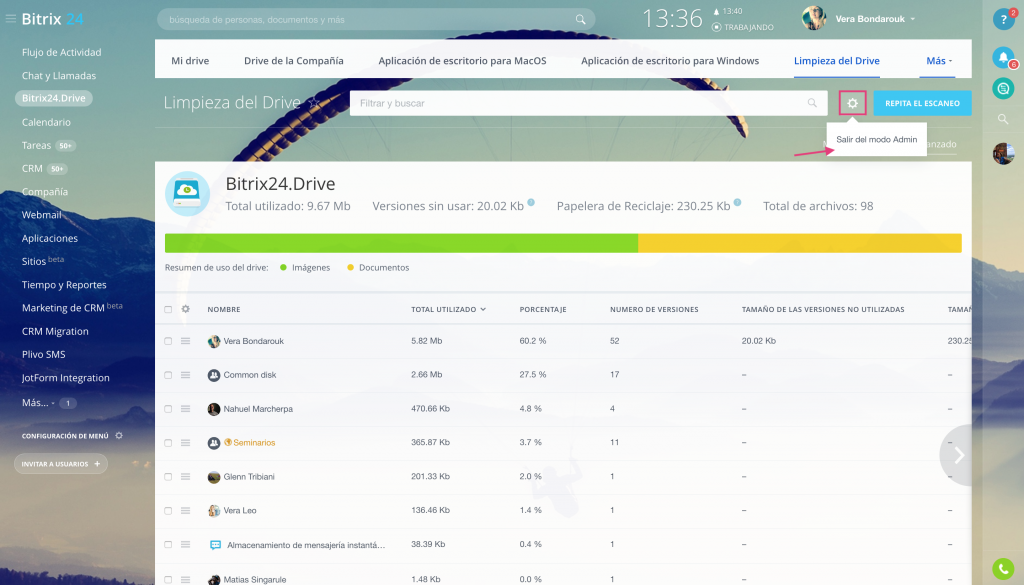Expand the Más... item in the left menu
This screenshot has height=585, width=1024.
(x=38, y=403)
